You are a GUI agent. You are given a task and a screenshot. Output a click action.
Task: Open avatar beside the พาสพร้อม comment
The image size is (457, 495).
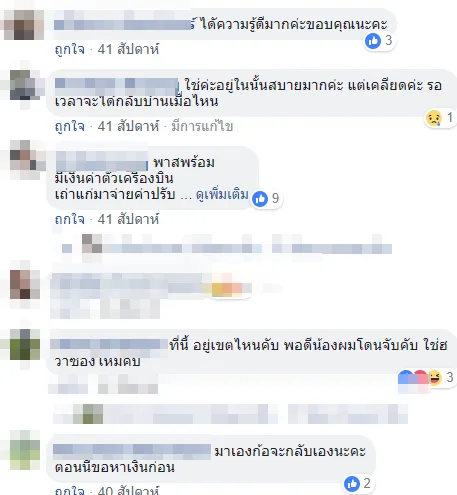[x=25, y=155]
